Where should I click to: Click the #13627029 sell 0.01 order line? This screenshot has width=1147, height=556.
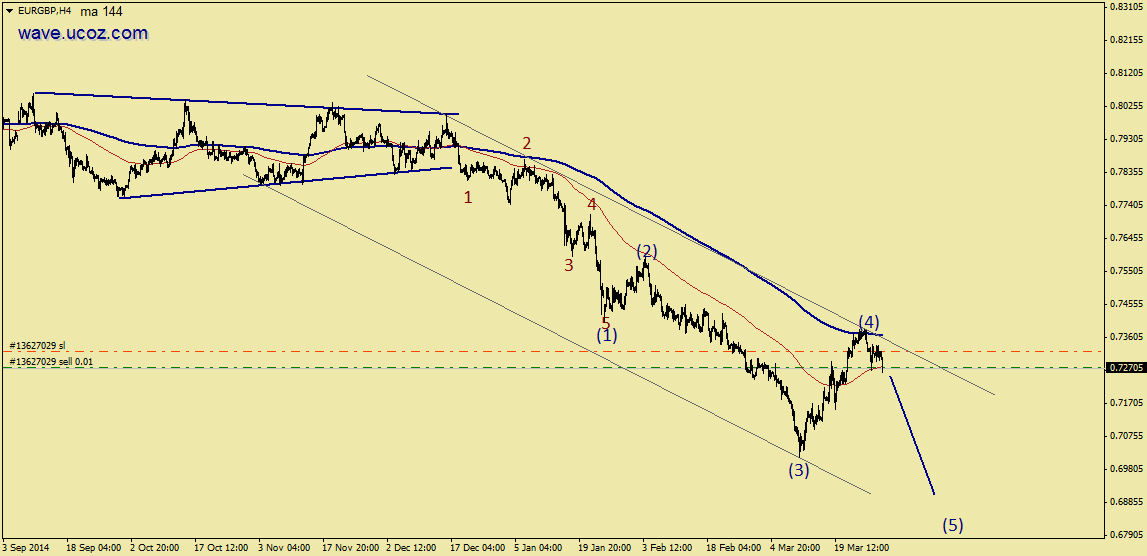[x=50, y=361]
